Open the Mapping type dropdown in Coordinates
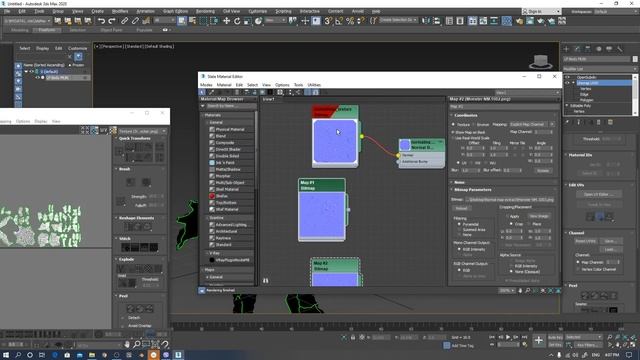Screen dimensions: 640x360 coord(532,124)
